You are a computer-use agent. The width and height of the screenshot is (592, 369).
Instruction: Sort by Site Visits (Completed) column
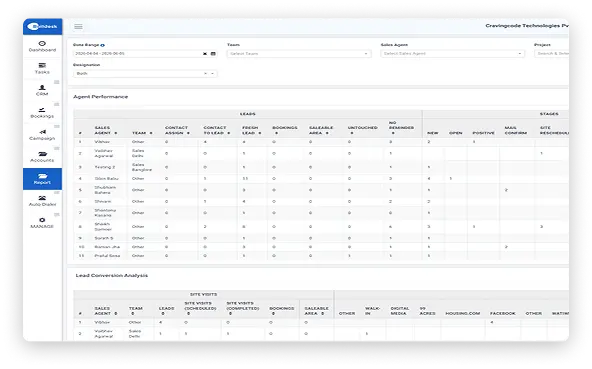coord(230,314)
